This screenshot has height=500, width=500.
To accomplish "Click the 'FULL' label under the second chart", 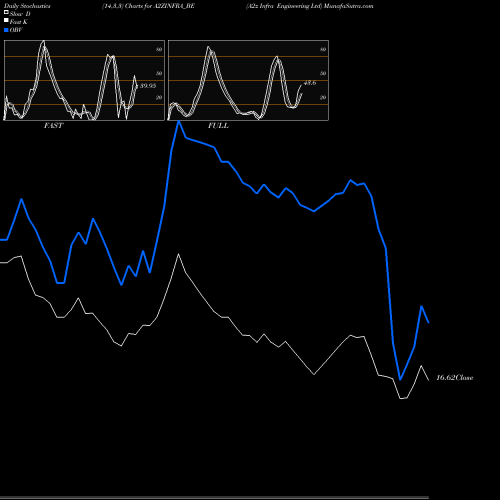I will coord(218,125).
